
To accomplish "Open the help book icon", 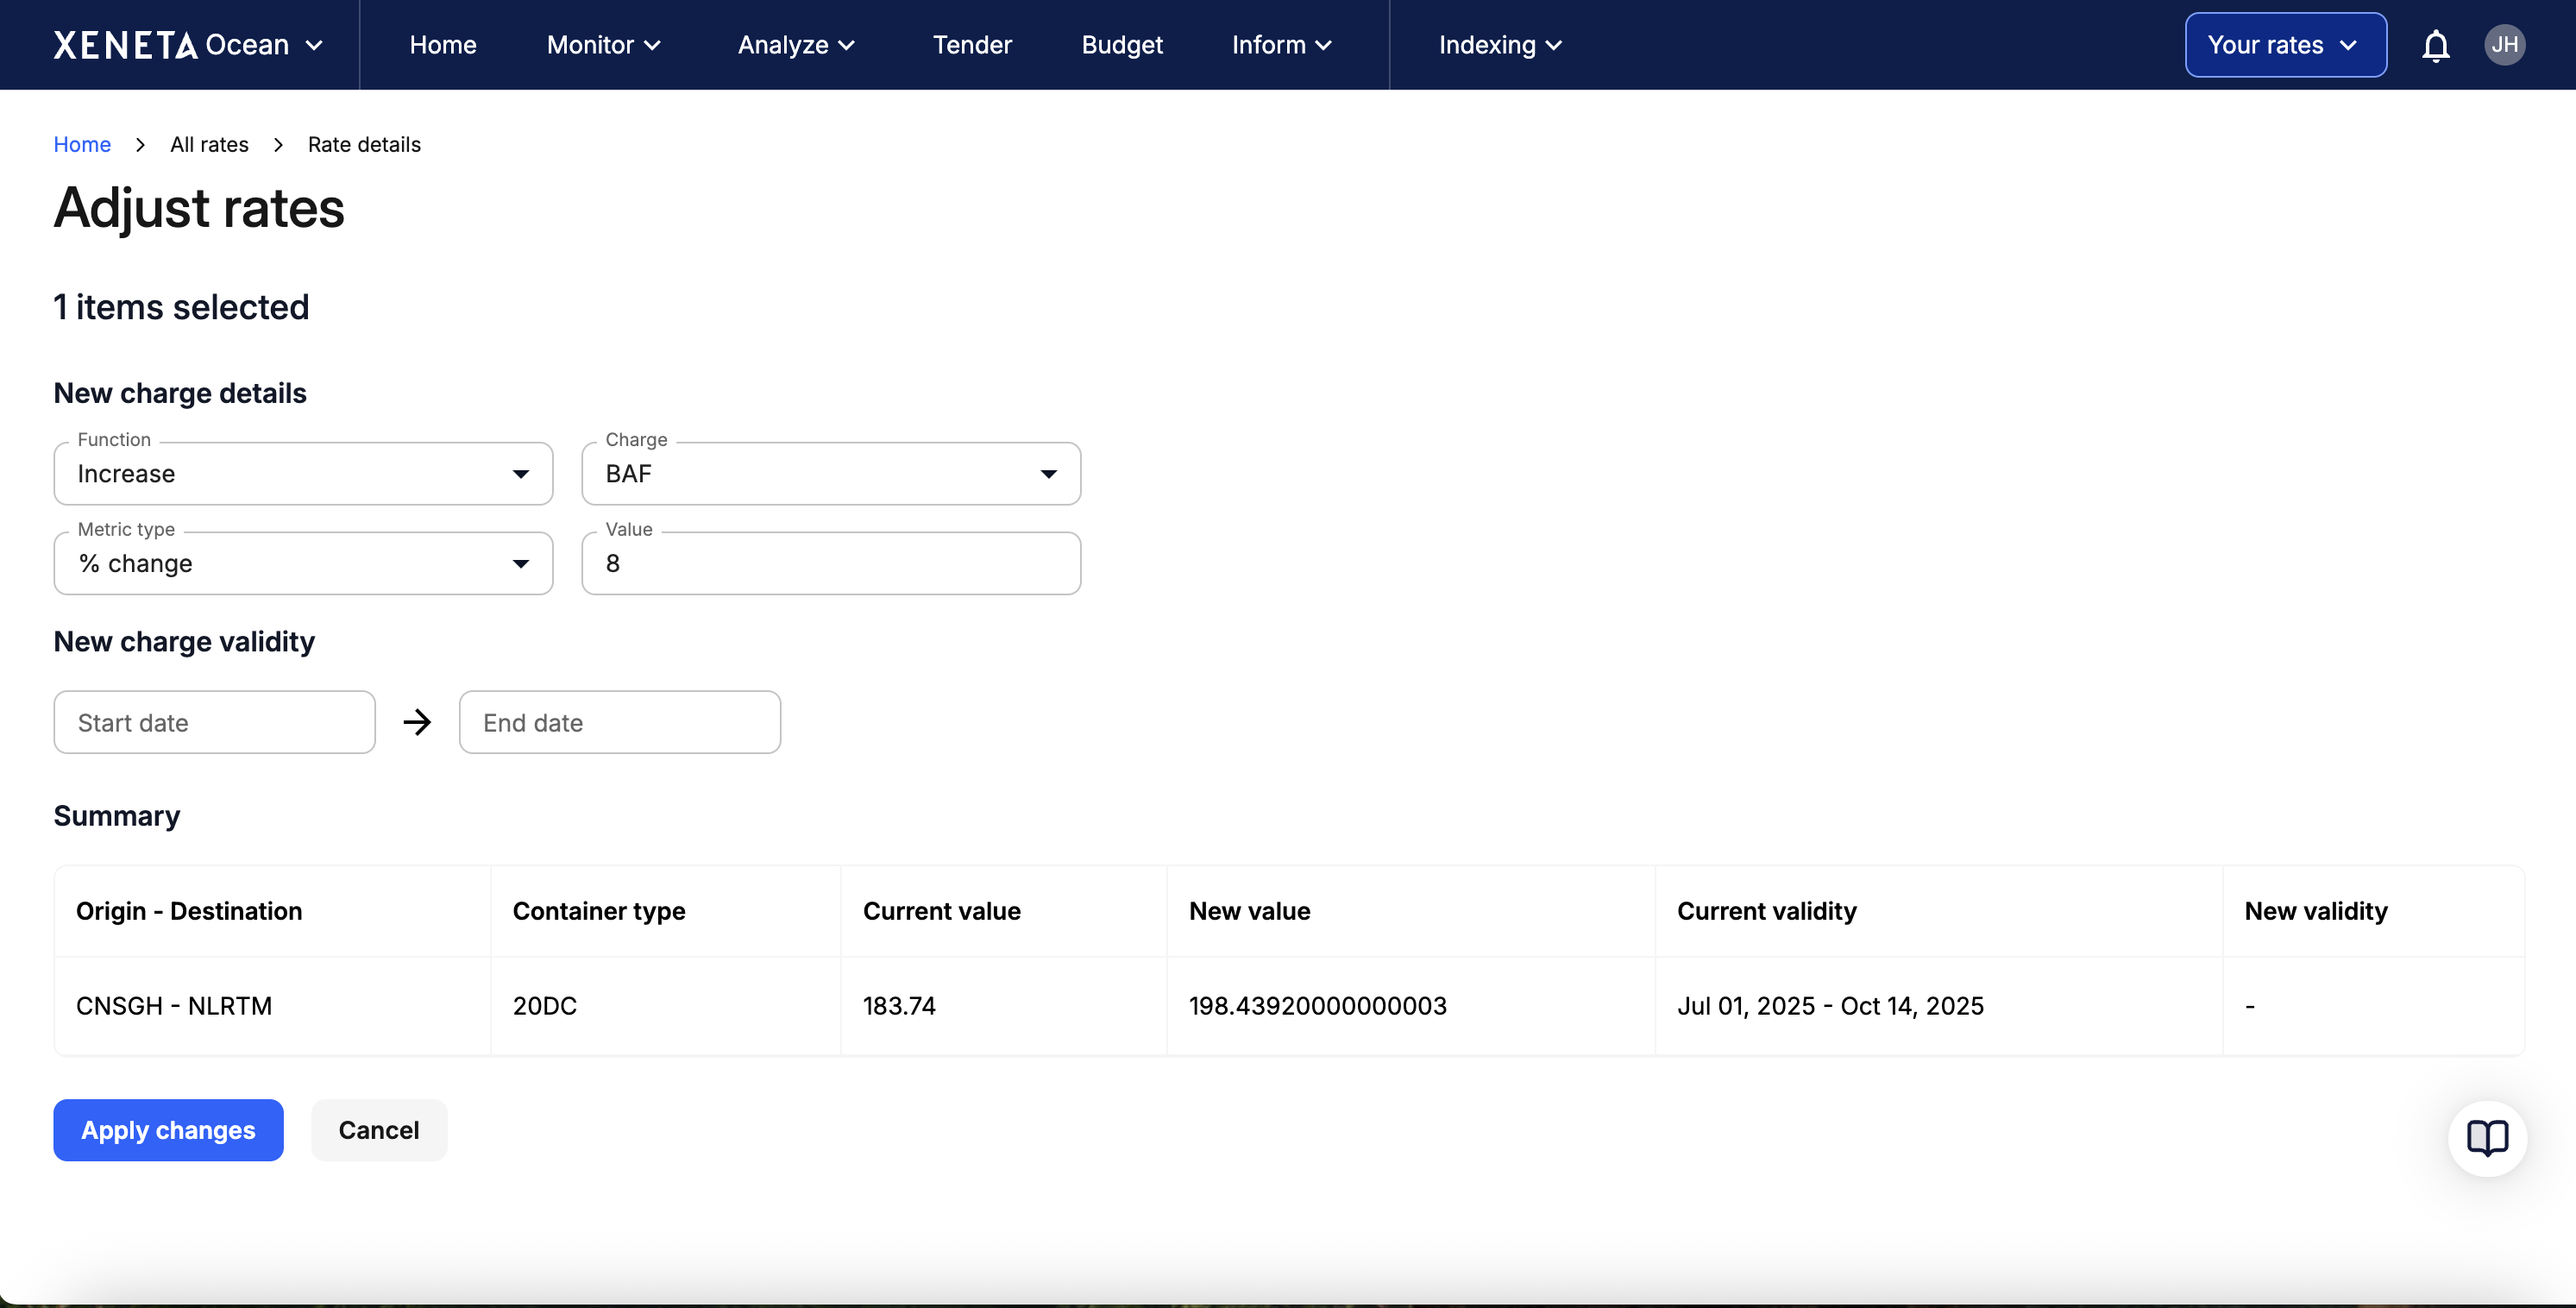I will coord(2486,1138).
